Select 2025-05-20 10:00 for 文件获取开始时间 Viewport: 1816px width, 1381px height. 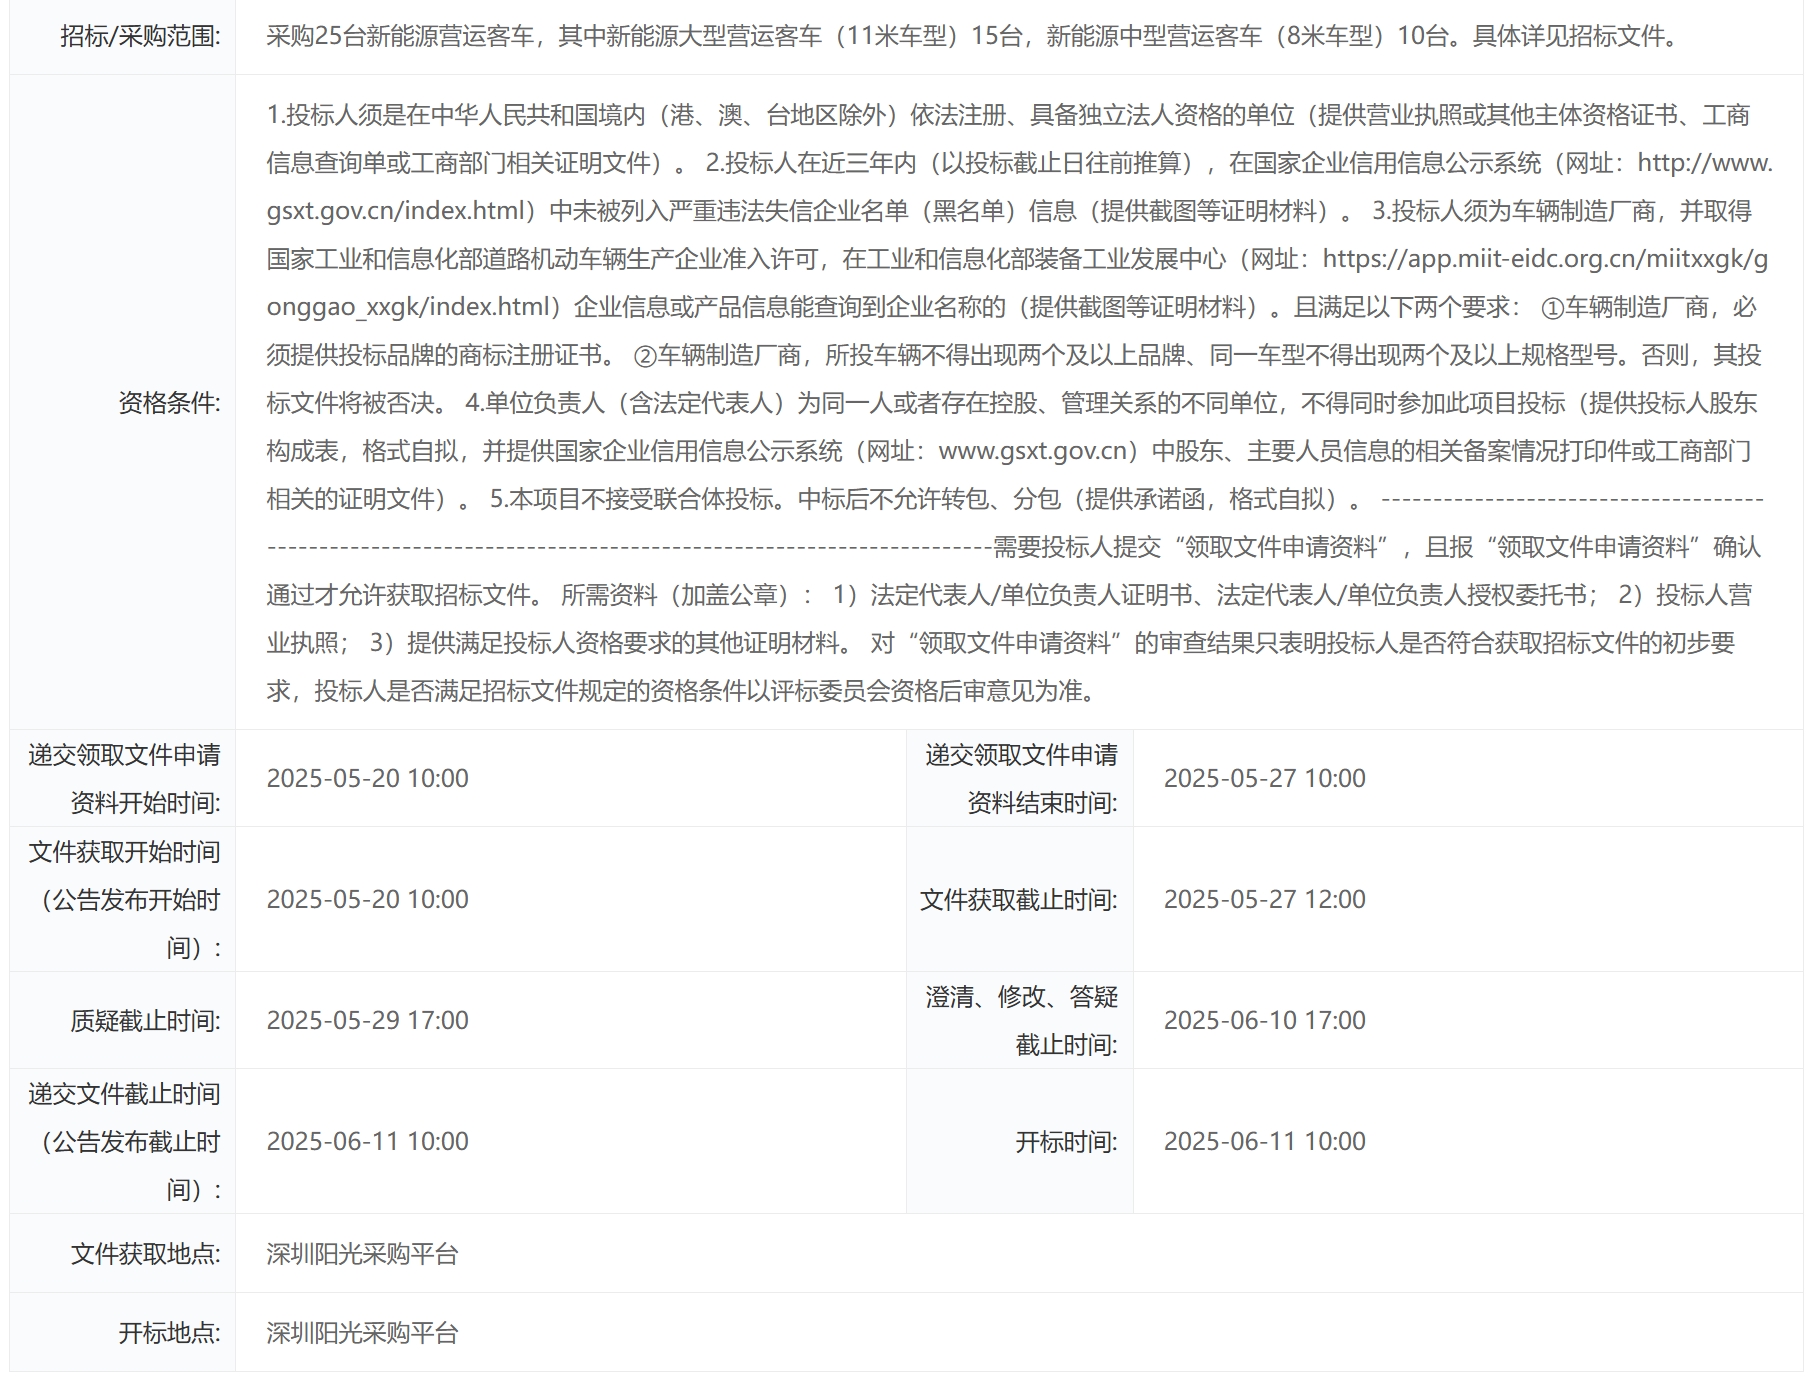368,900
